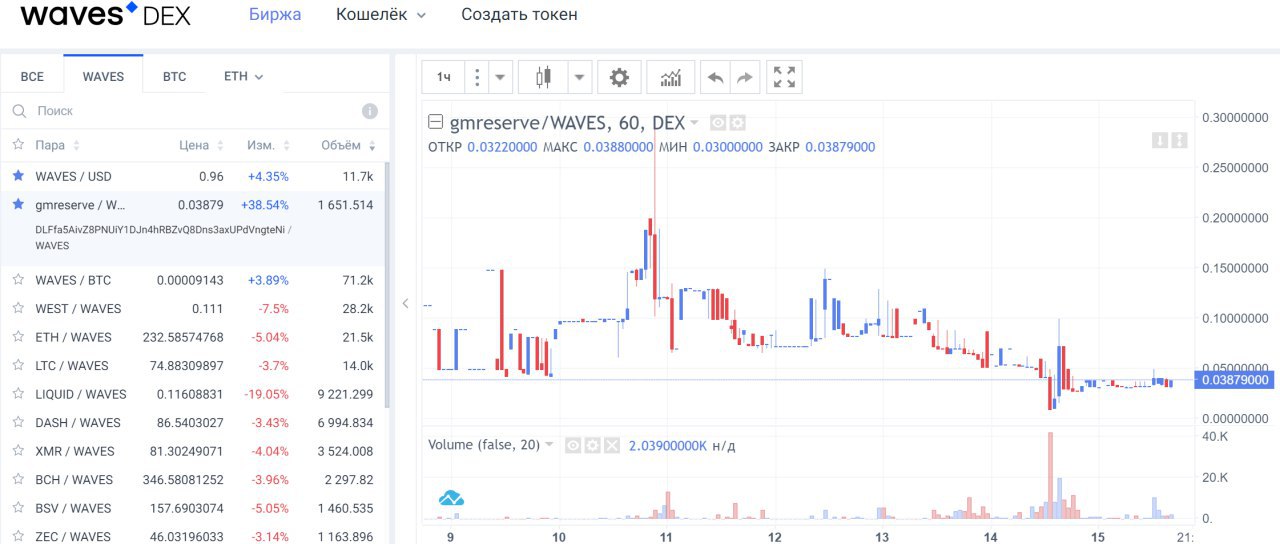Image resolution: width=1280 pixels, height=544 pixels.
Task: Click the Waves DEX logo
Action: tap(106, 15)
